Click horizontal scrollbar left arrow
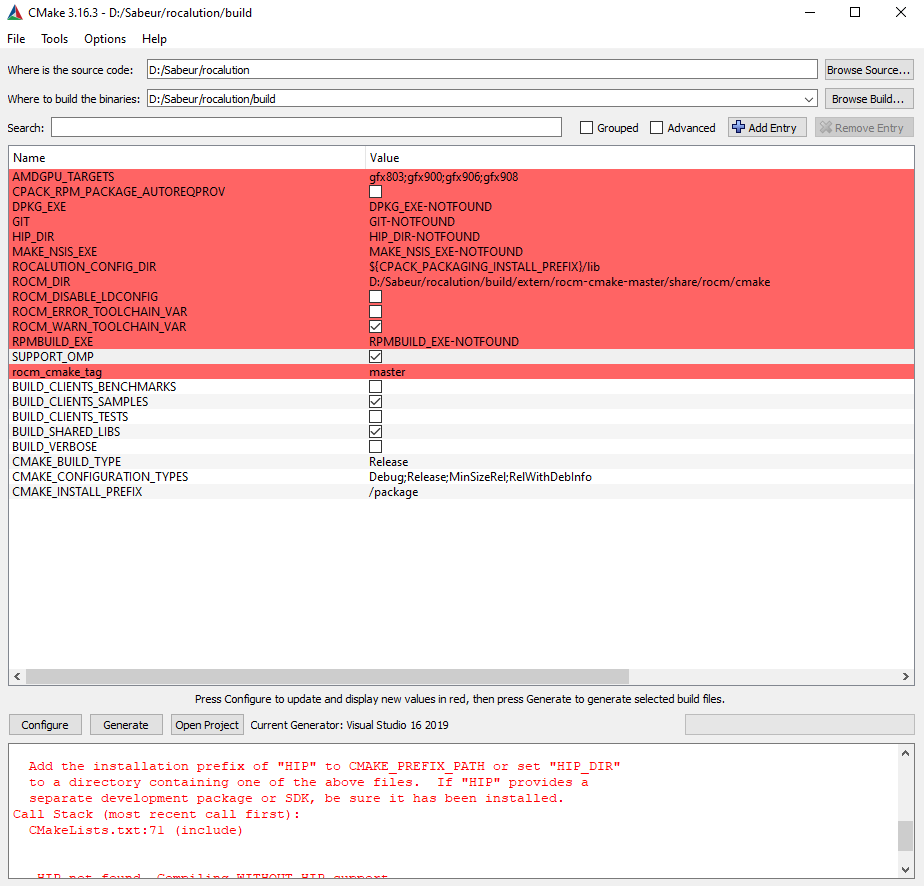 pos(17,676)
